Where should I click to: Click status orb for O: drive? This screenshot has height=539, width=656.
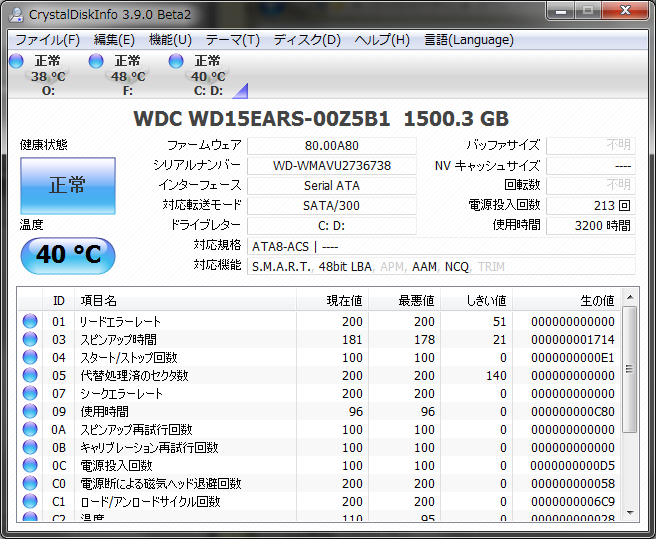click(16, 61)
